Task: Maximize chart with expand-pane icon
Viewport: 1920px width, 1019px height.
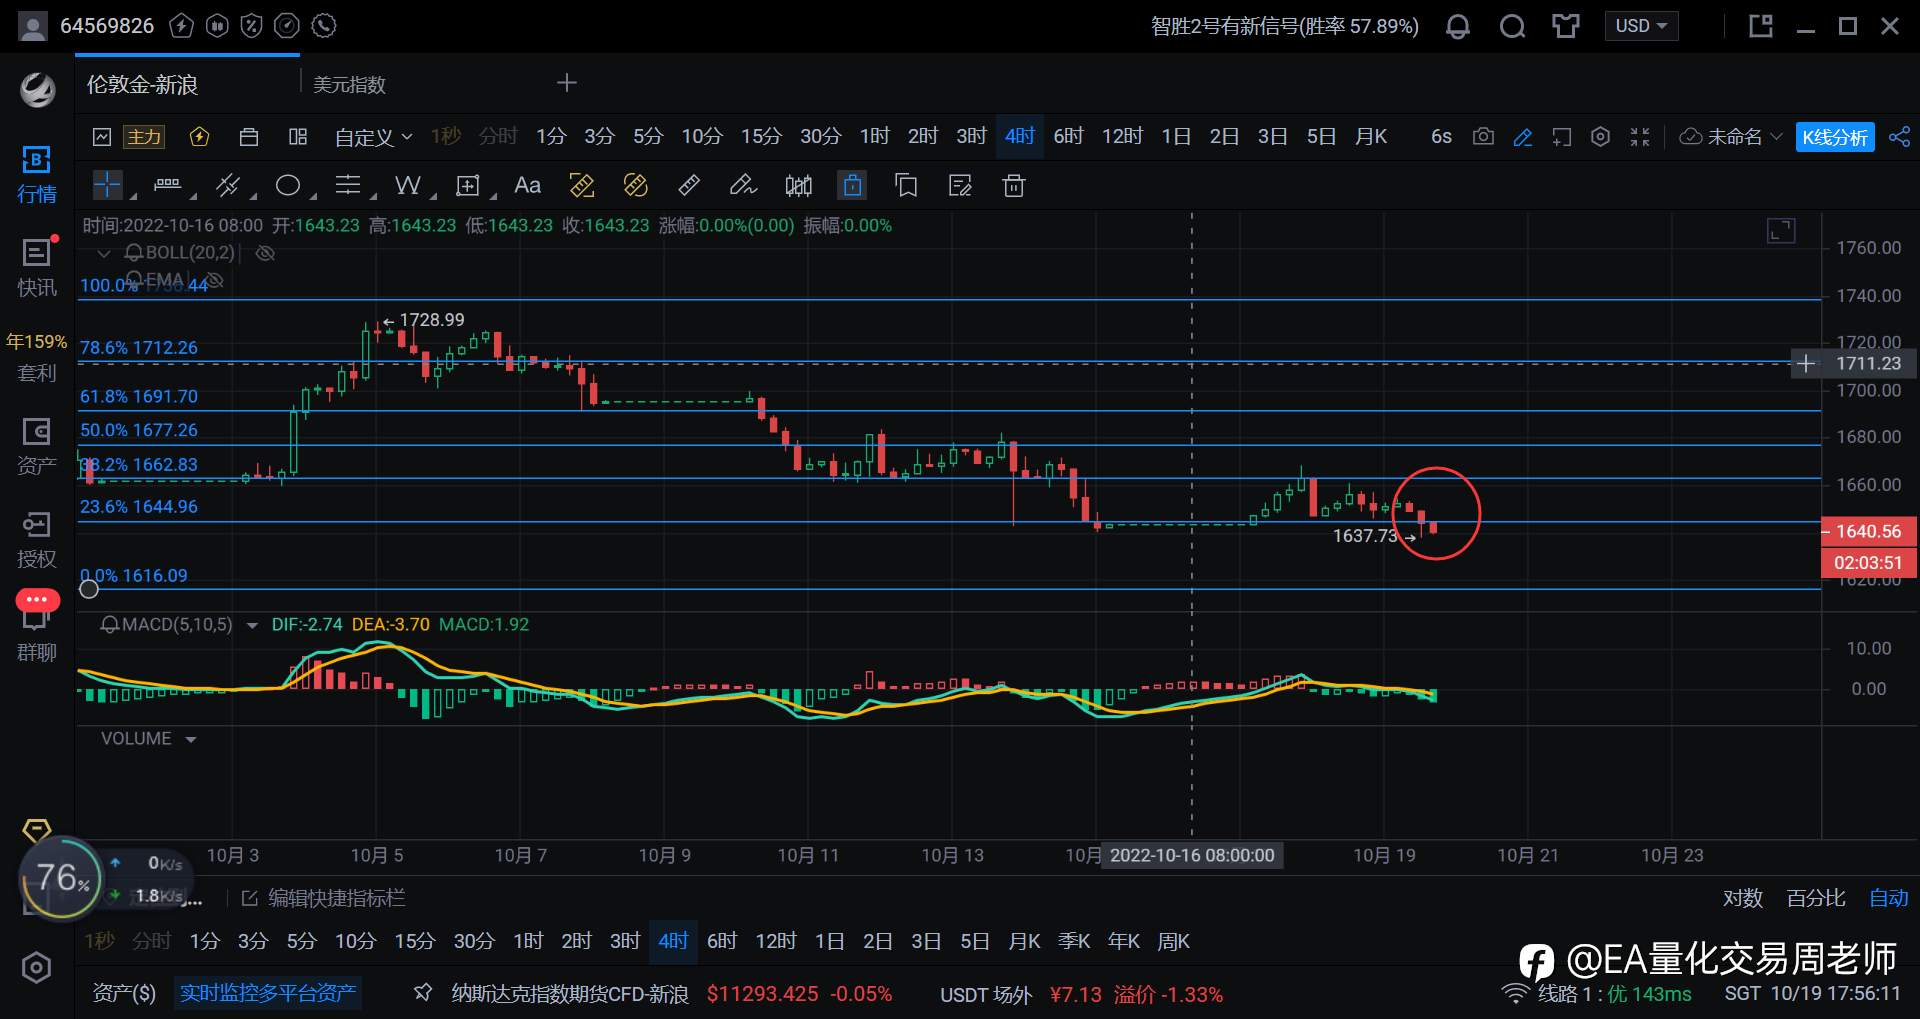Action: (1781, 231)
